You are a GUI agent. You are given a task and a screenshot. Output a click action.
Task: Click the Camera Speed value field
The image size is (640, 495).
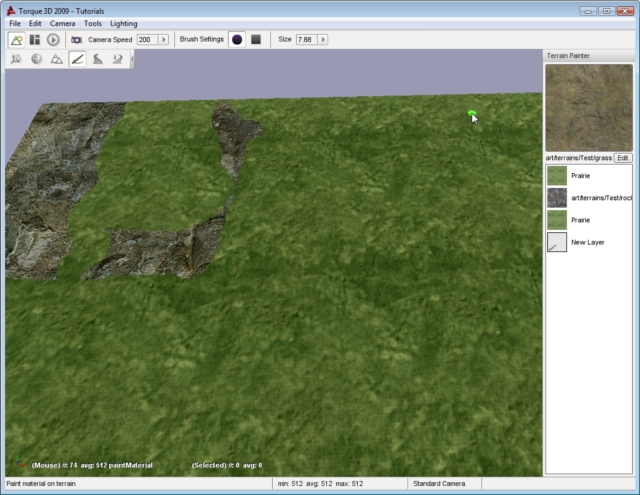click(146, 40)
